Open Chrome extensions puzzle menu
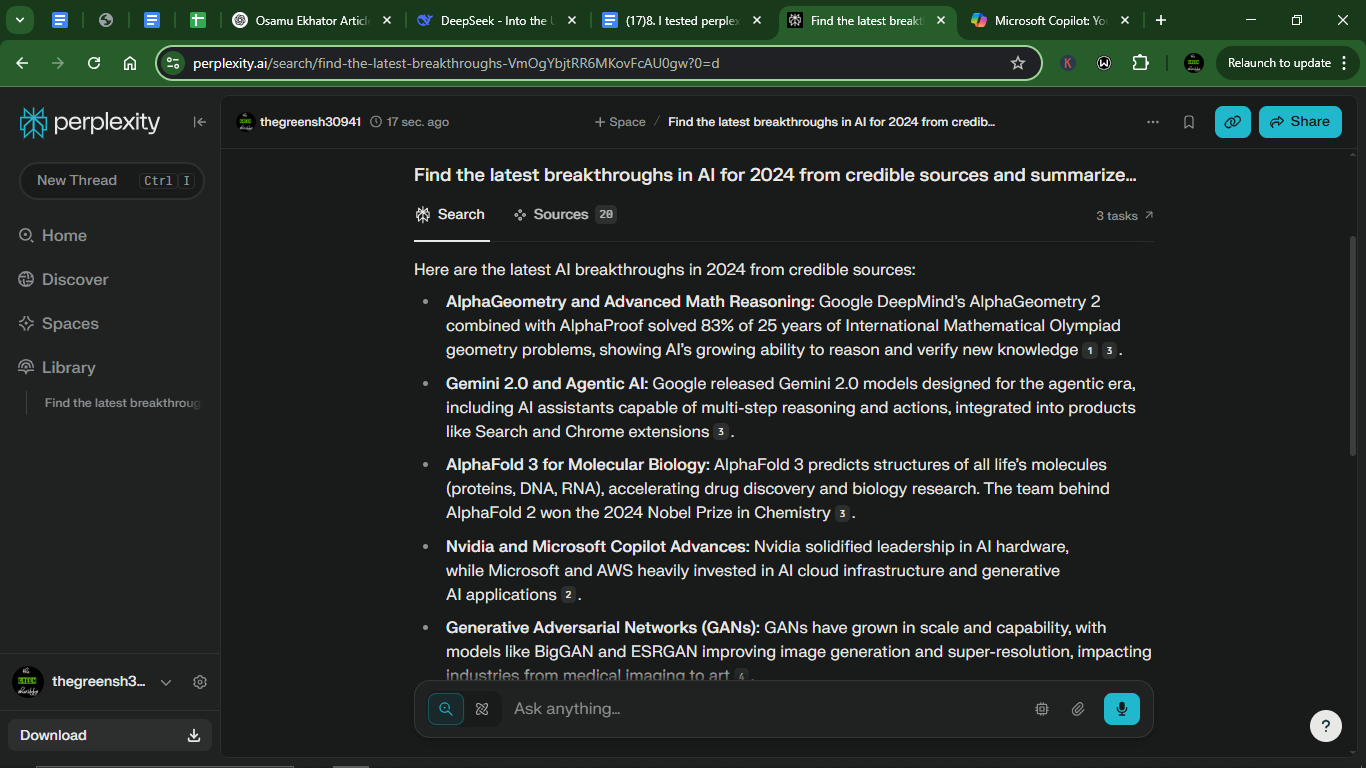 coord(1140,63)
